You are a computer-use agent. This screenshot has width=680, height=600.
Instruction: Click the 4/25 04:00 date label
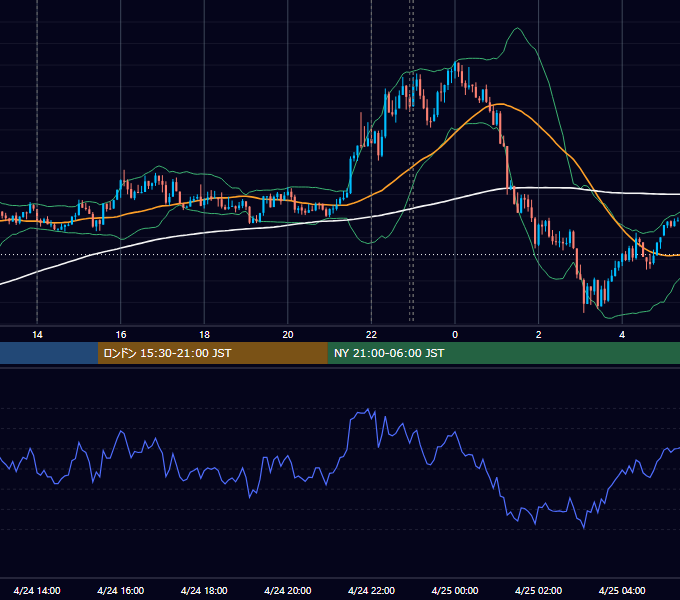(622, 590)
